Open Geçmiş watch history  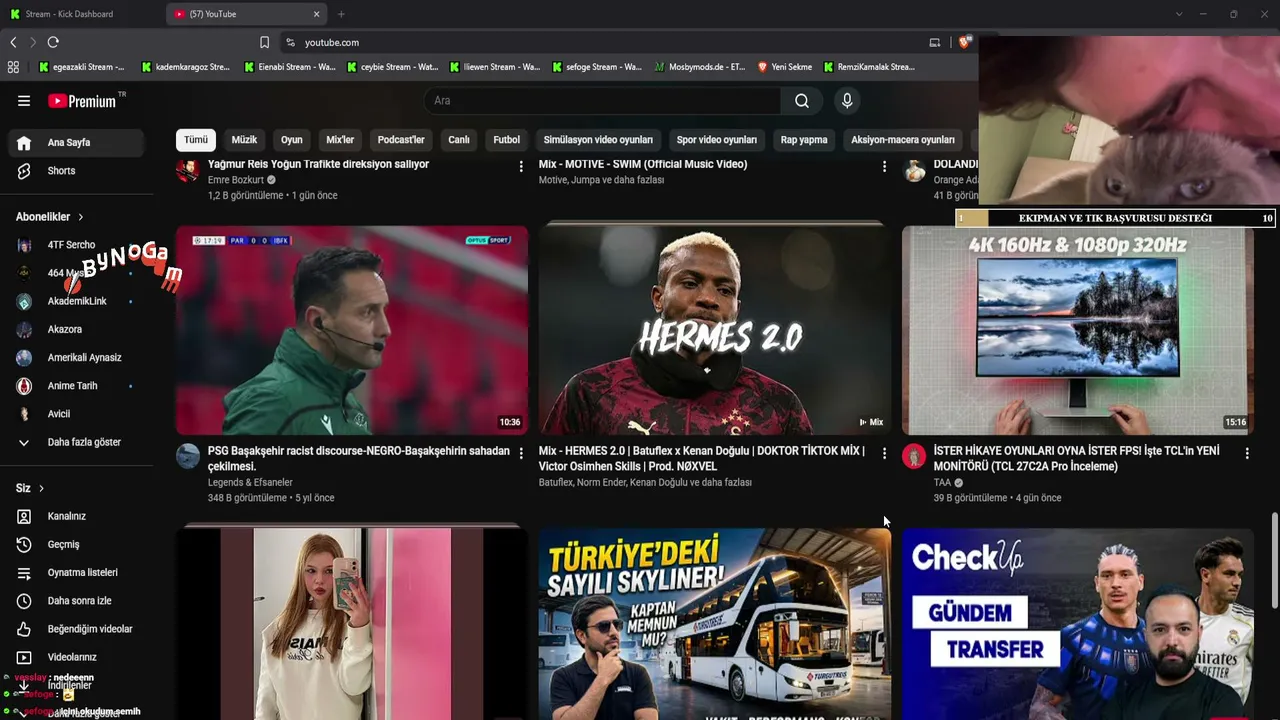77,545
